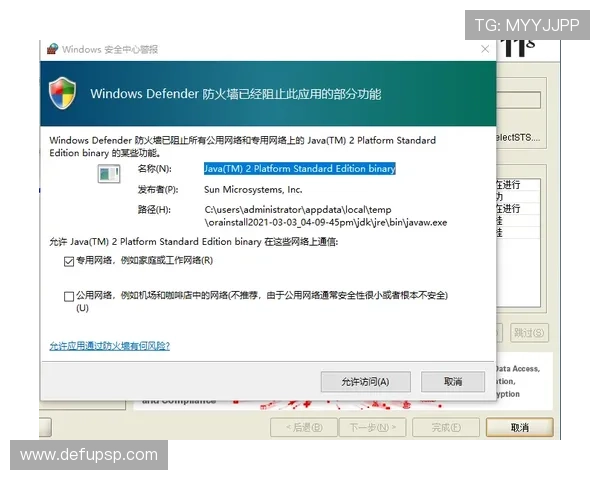
Task: Click the javaw.exe path text
Action: tap(326, 216)
